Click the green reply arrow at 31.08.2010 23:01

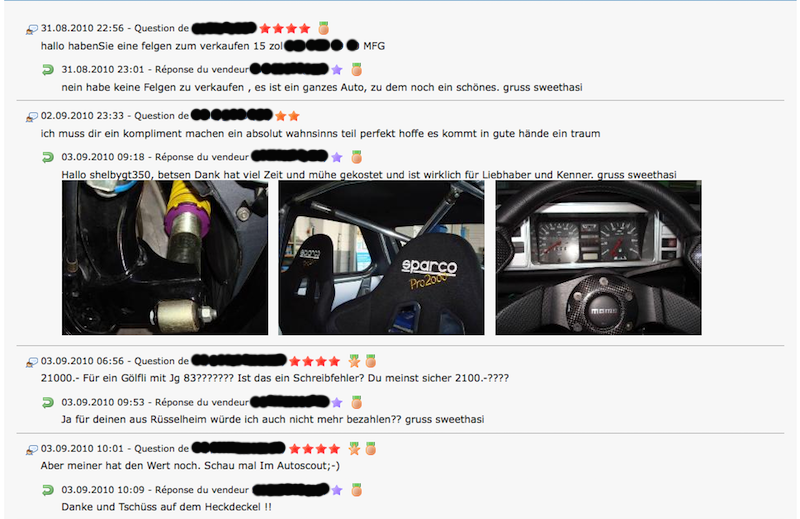pos(47,69)
